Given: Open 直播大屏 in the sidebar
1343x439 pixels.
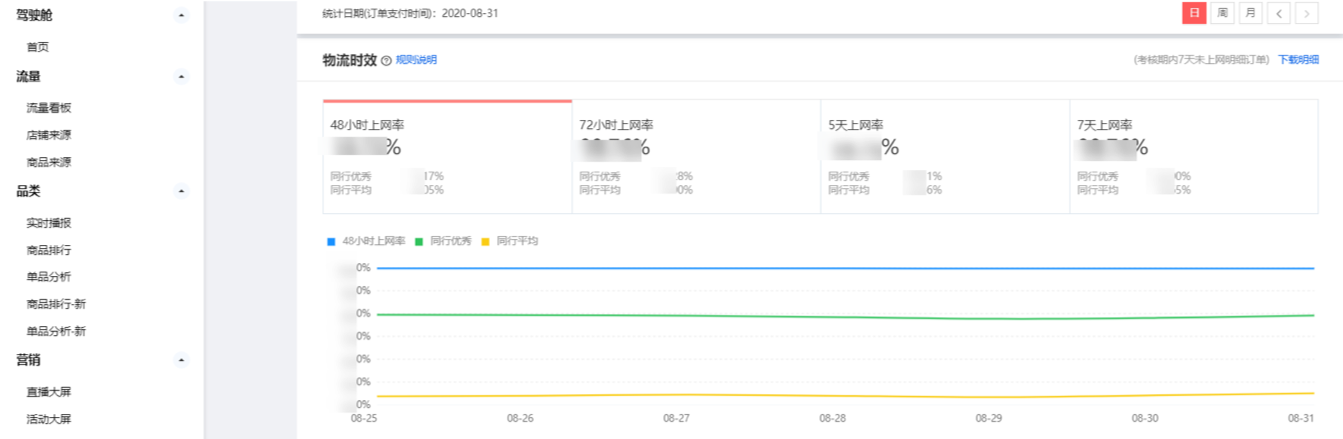Looking at the screenshot, I should click(x=49, y=392).
